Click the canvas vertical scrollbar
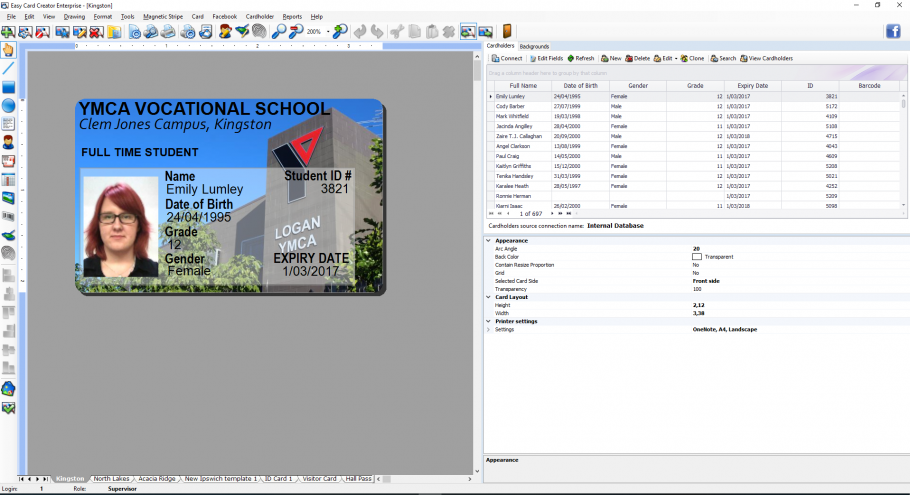910x495 pixels. (x=477, y=263)
